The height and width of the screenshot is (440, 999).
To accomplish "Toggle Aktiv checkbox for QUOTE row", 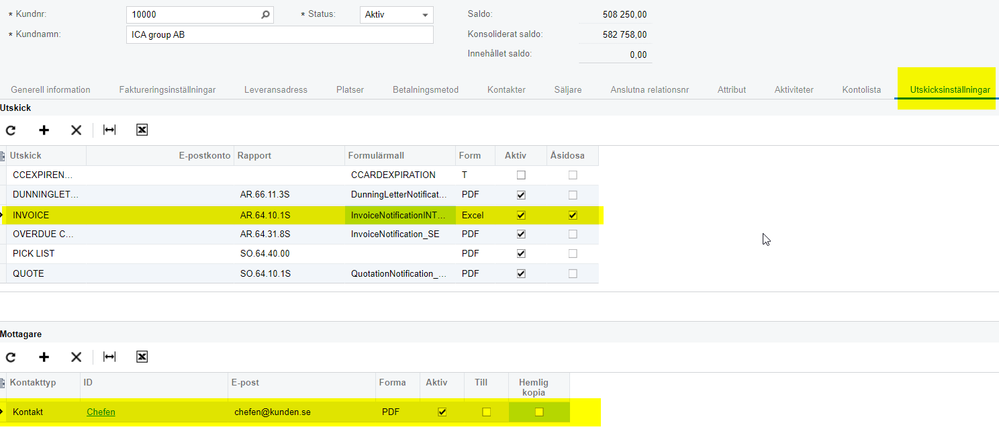I will coord(521,273).
